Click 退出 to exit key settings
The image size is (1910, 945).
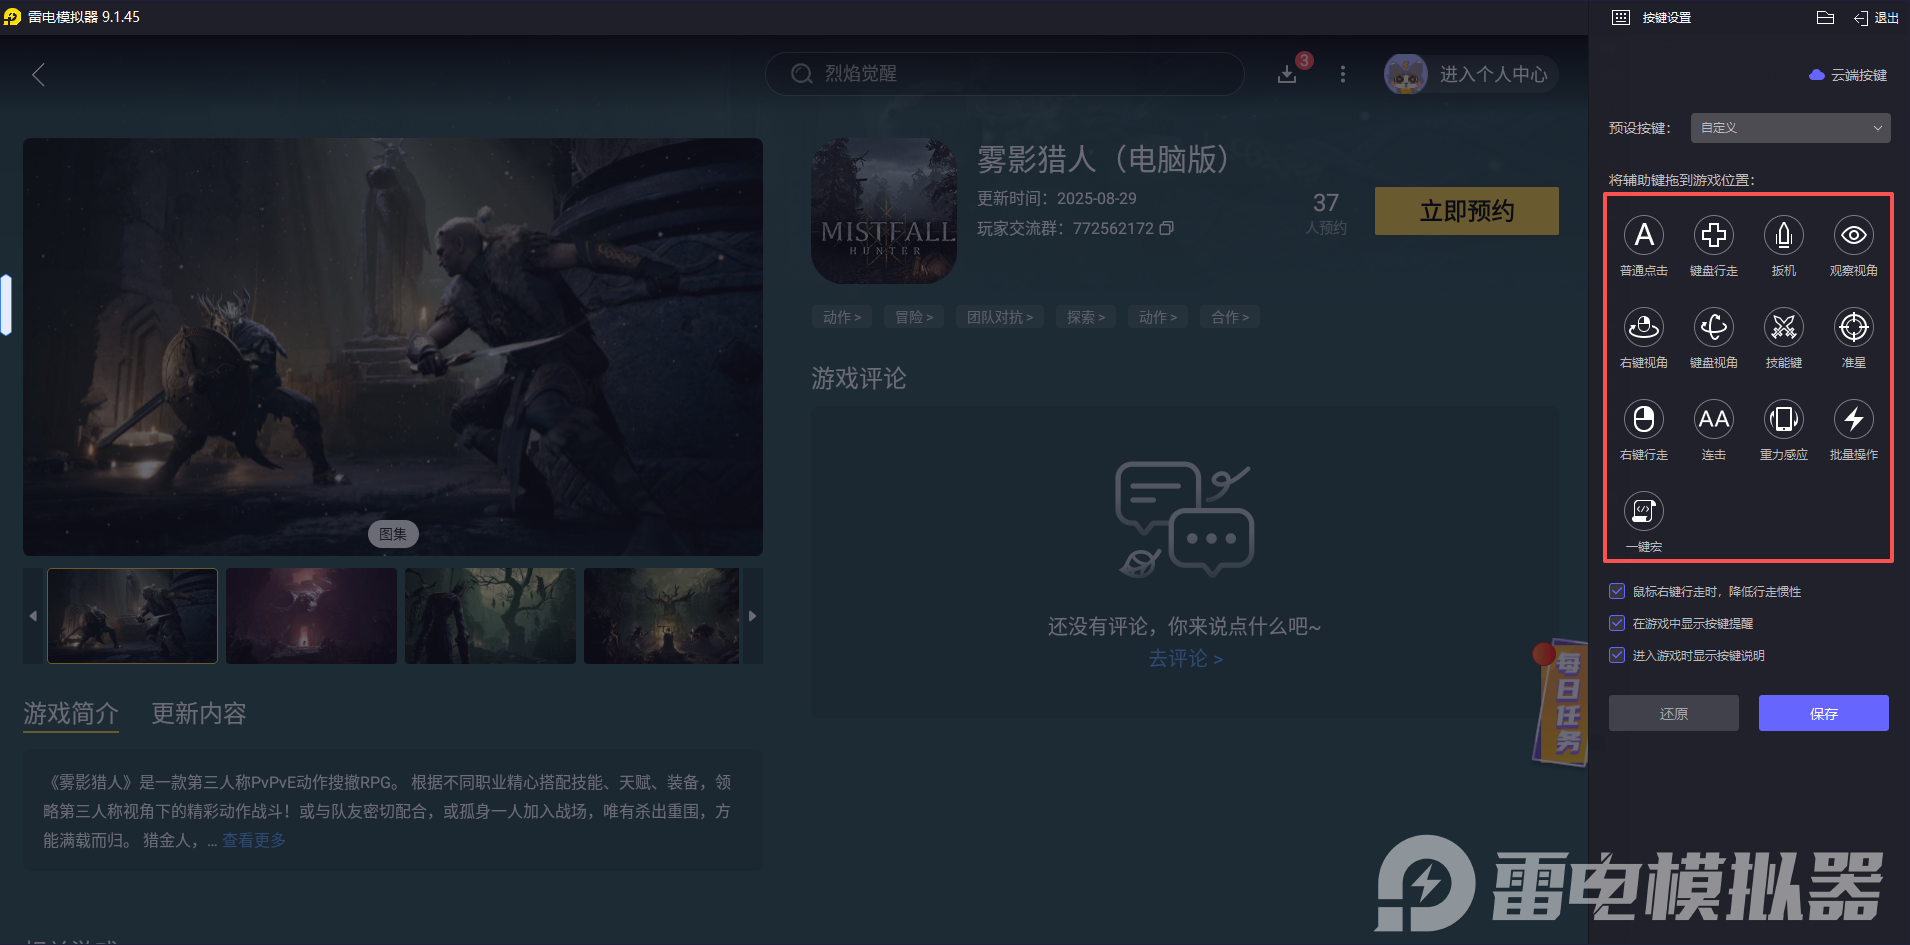coord(1876,17)
